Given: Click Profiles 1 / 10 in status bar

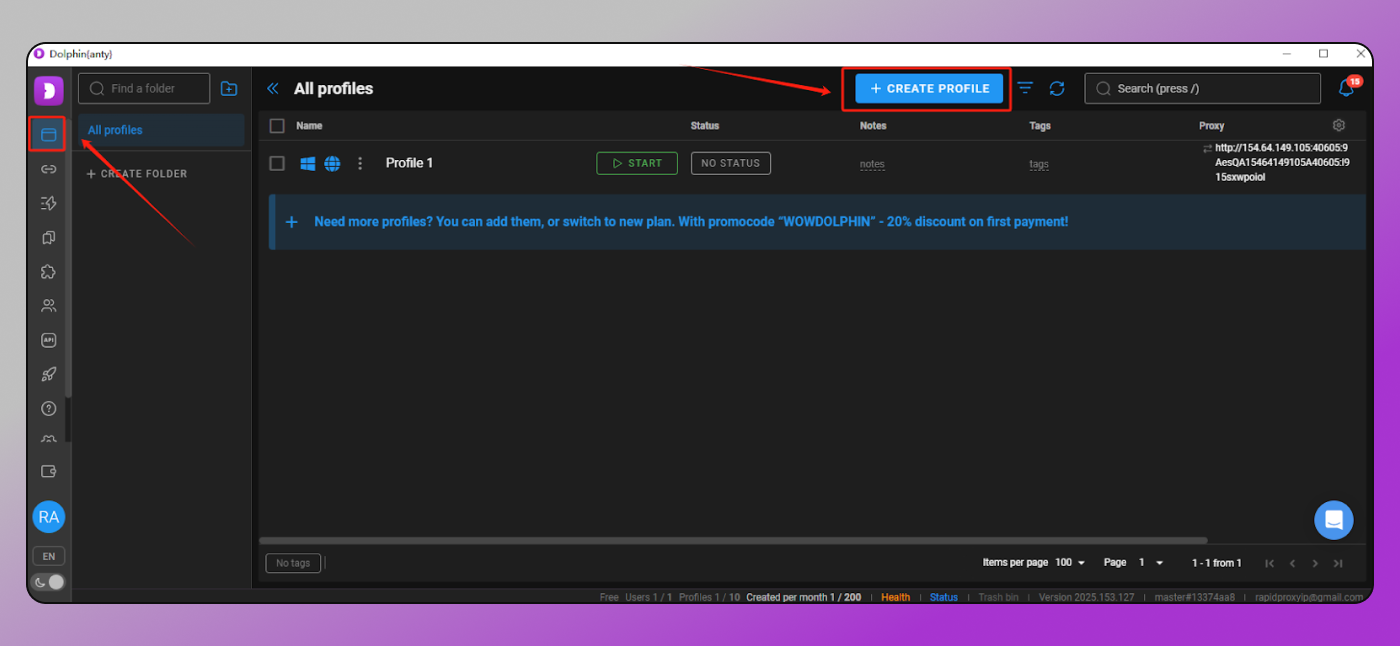Looking at the screenshot, I should point(709,597).
